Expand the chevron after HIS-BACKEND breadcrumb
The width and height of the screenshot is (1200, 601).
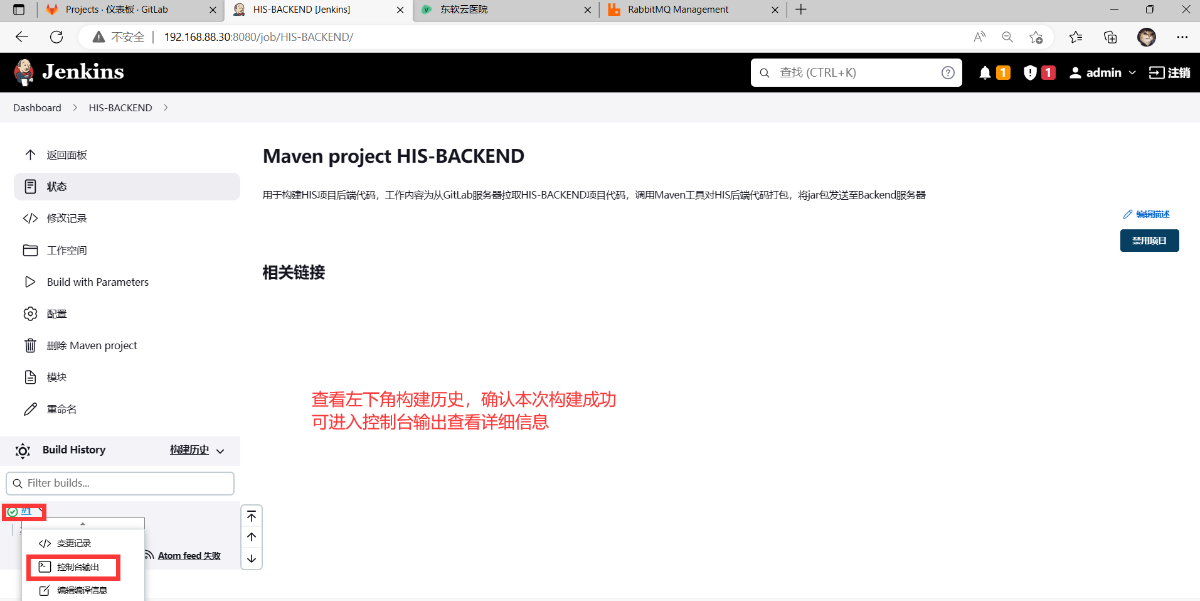(166, 107)
